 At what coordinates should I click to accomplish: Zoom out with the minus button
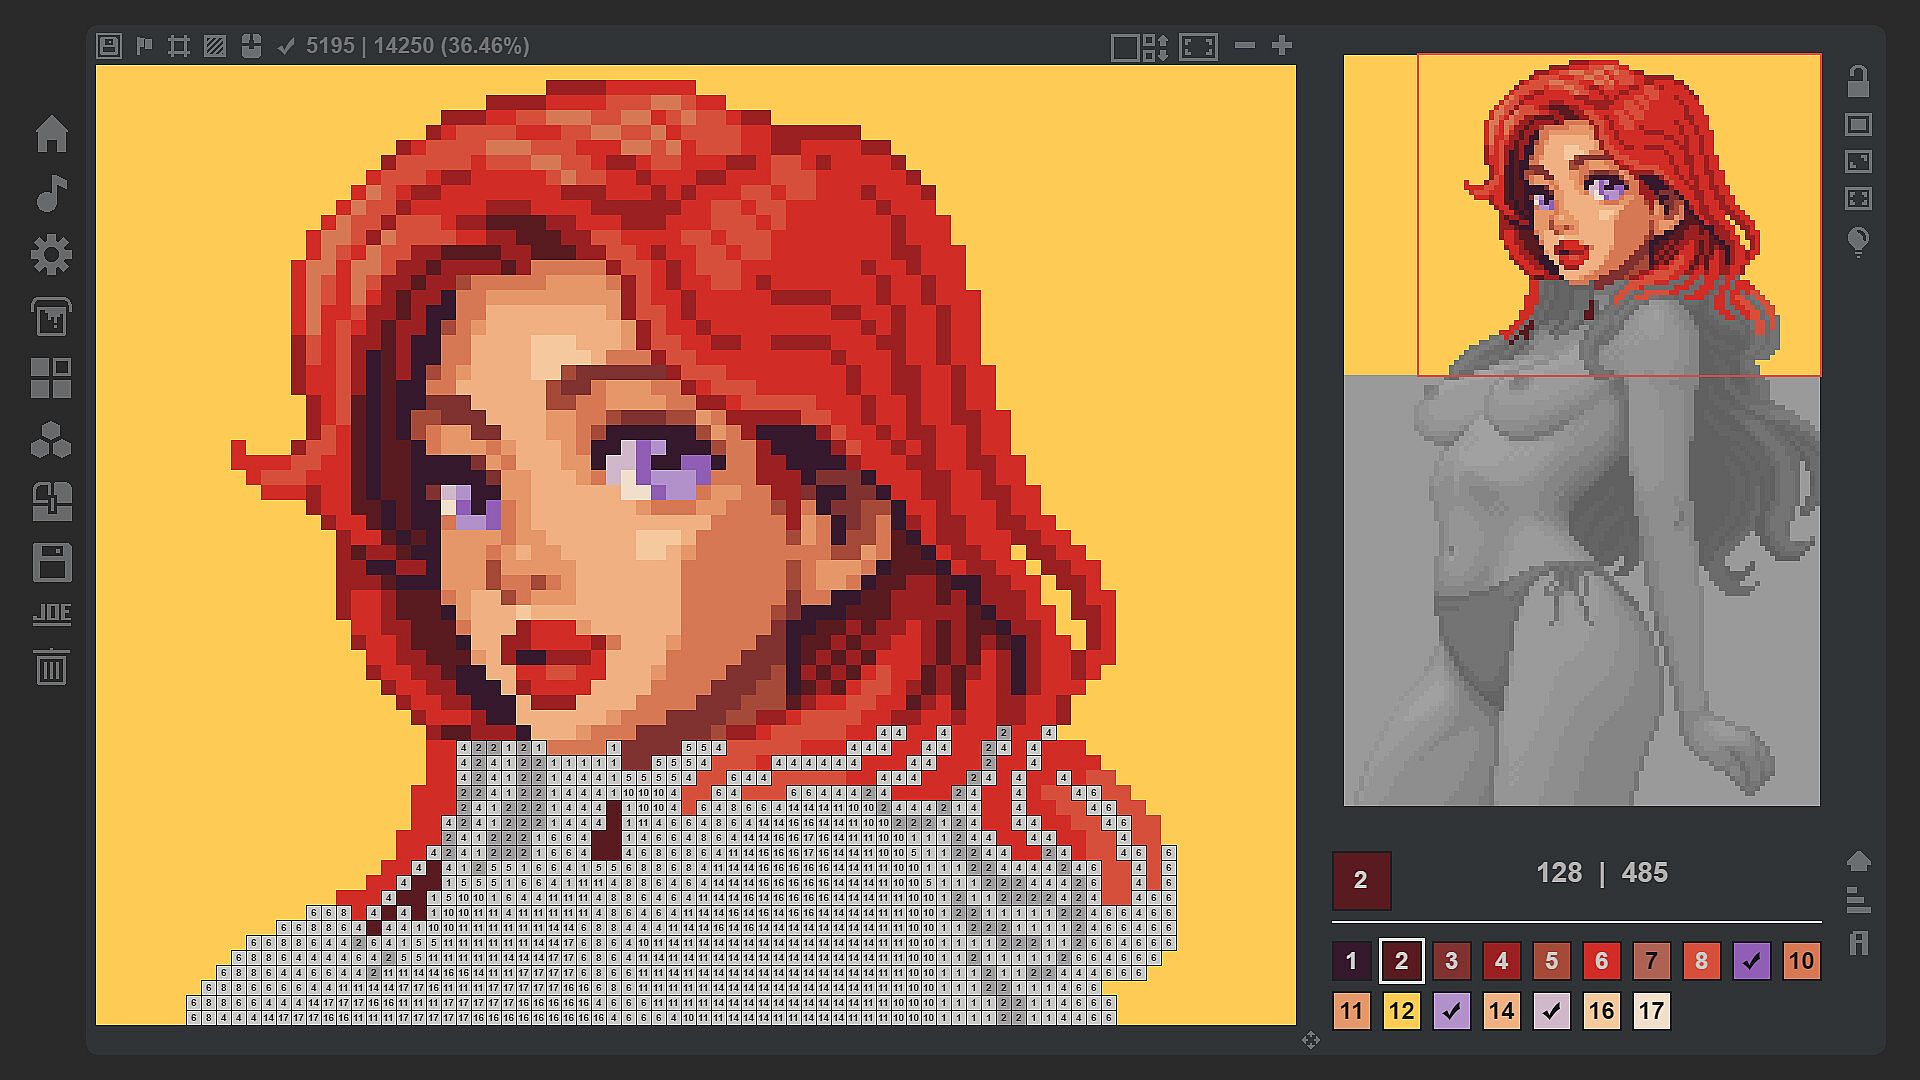tap(1244, 46)
